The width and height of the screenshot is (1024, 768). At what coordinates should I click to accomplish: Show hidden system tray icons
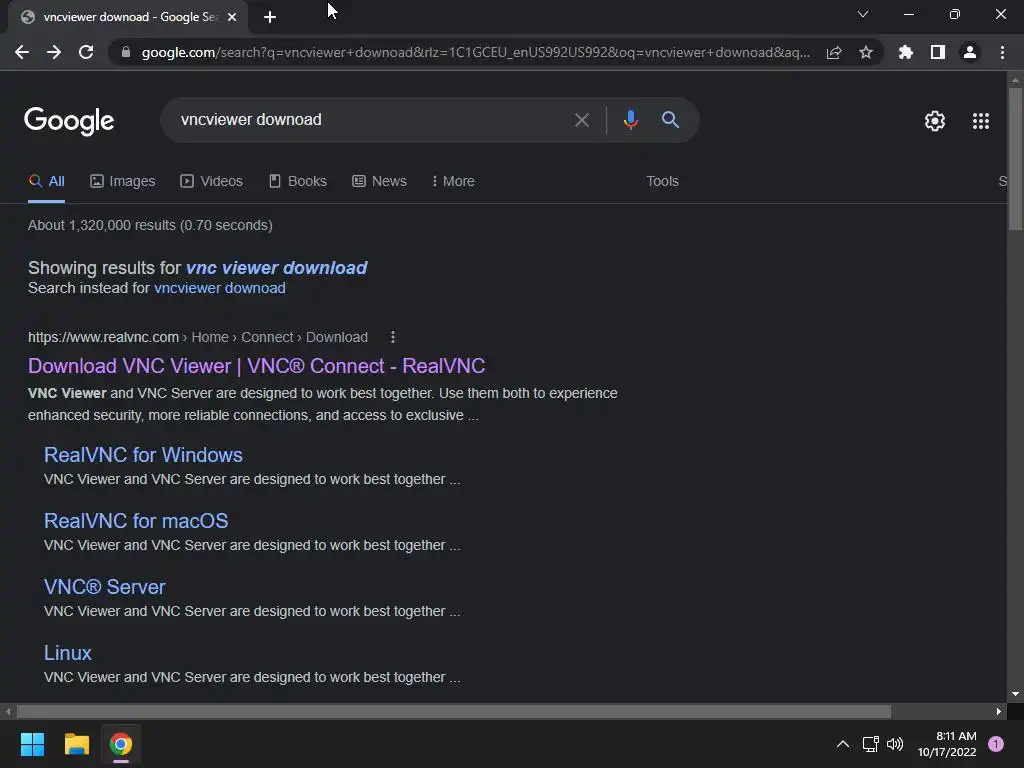[842, 744]
